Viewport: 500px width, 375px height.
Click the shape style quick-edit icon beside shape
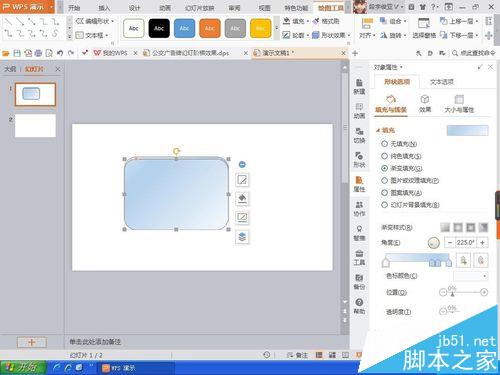click(242, 180)
